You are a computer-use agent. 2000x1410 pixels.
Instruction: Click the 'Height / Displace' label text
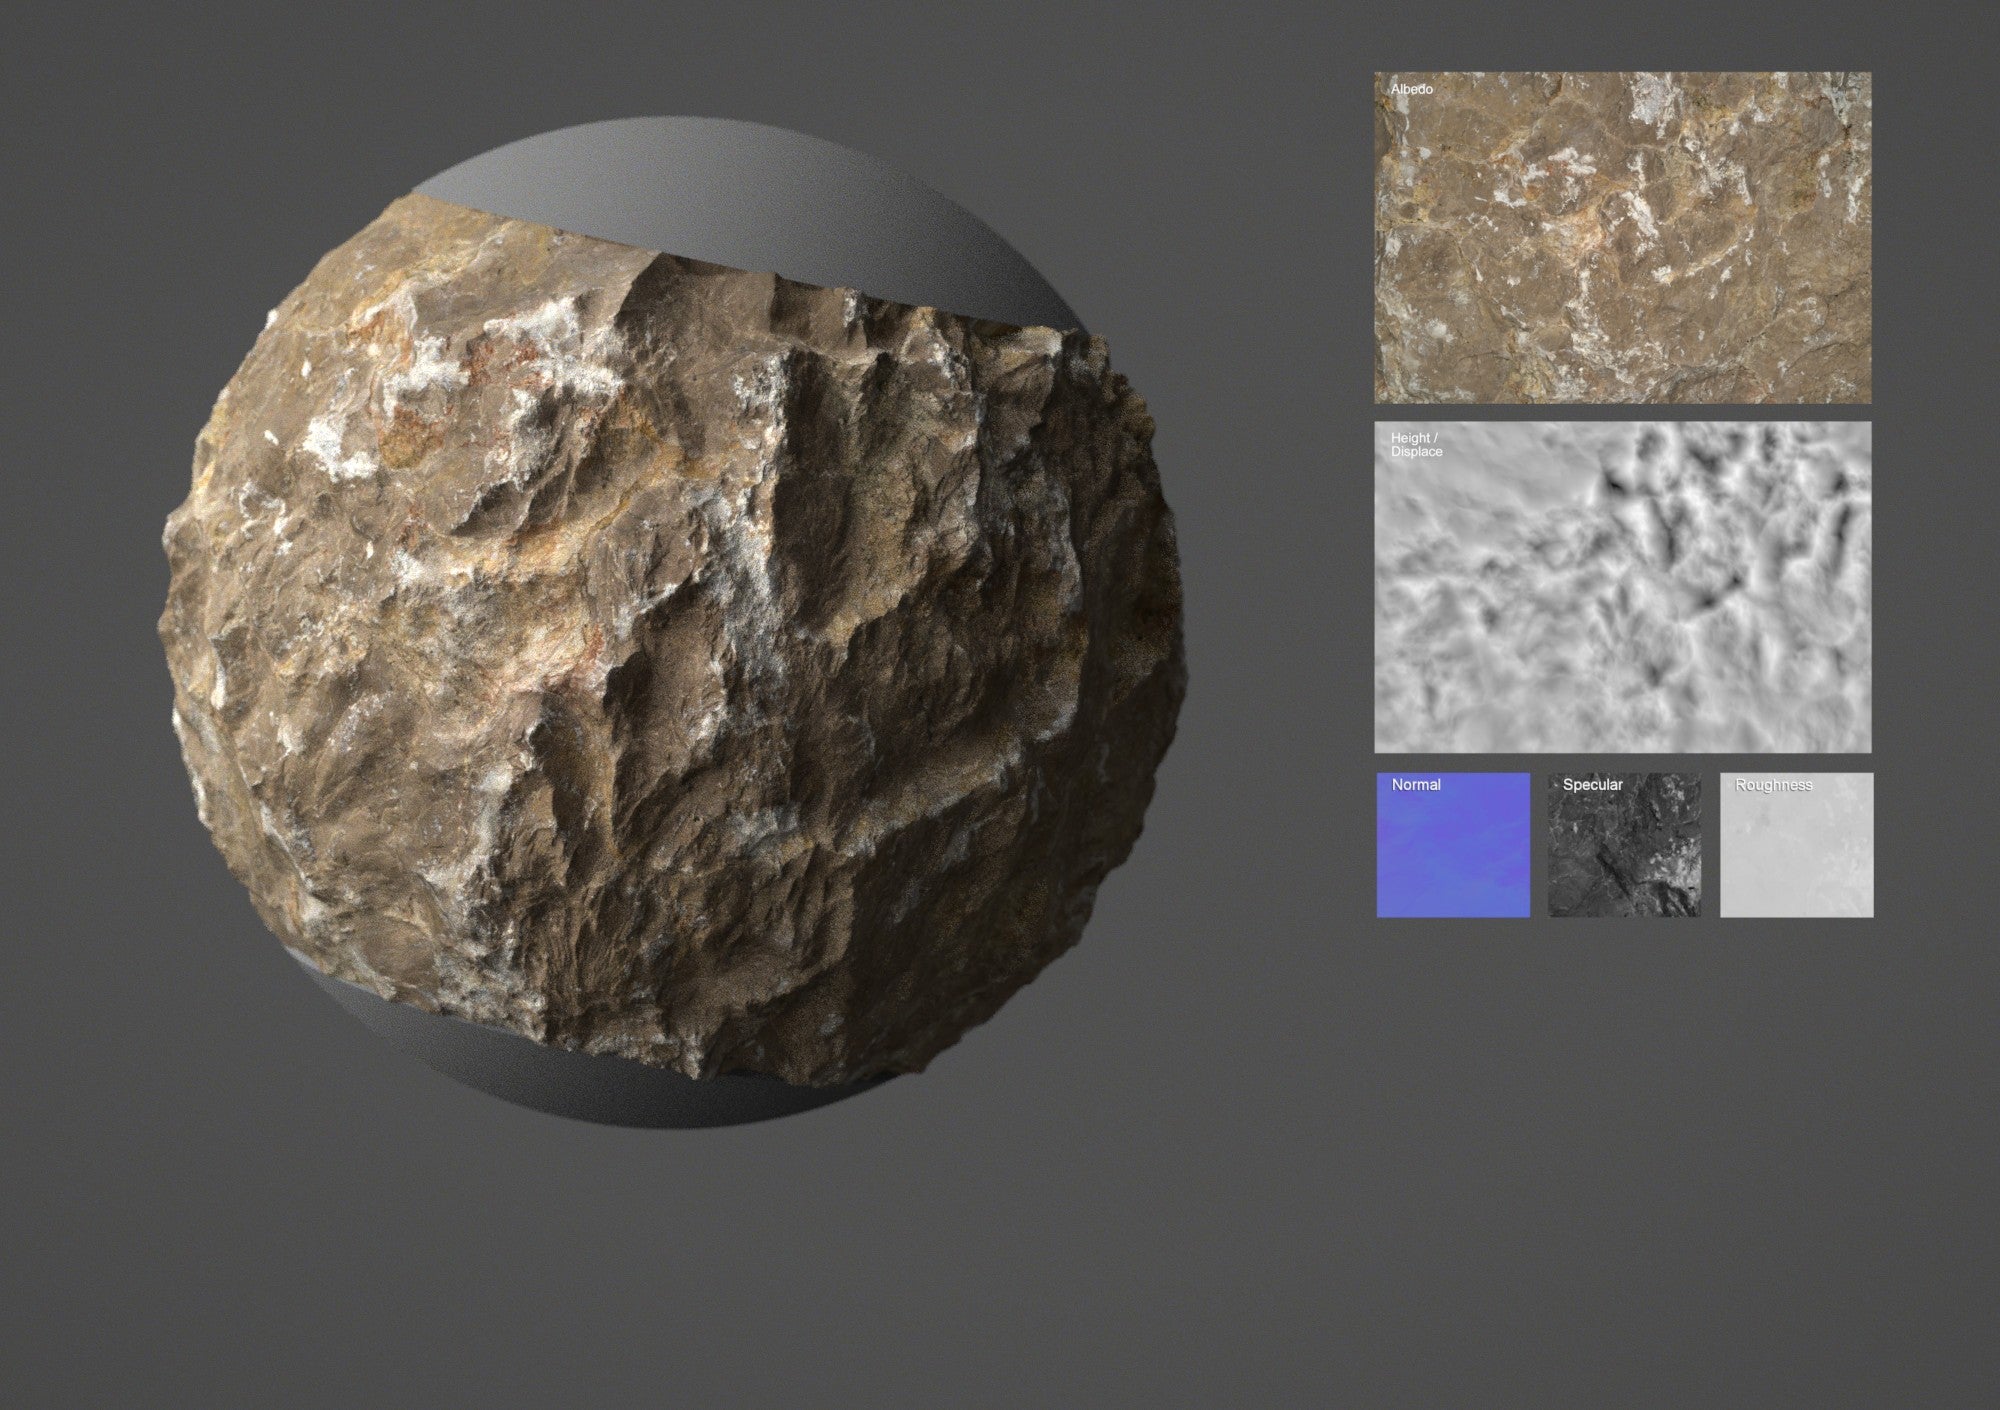coord(1416,445)
